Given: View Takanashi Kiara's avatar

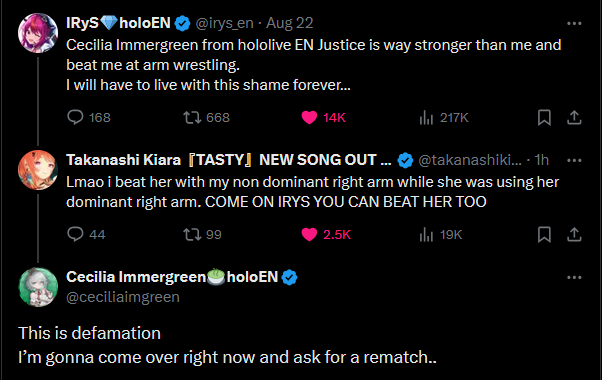Looking at the screenshot, I should point(38,170).
